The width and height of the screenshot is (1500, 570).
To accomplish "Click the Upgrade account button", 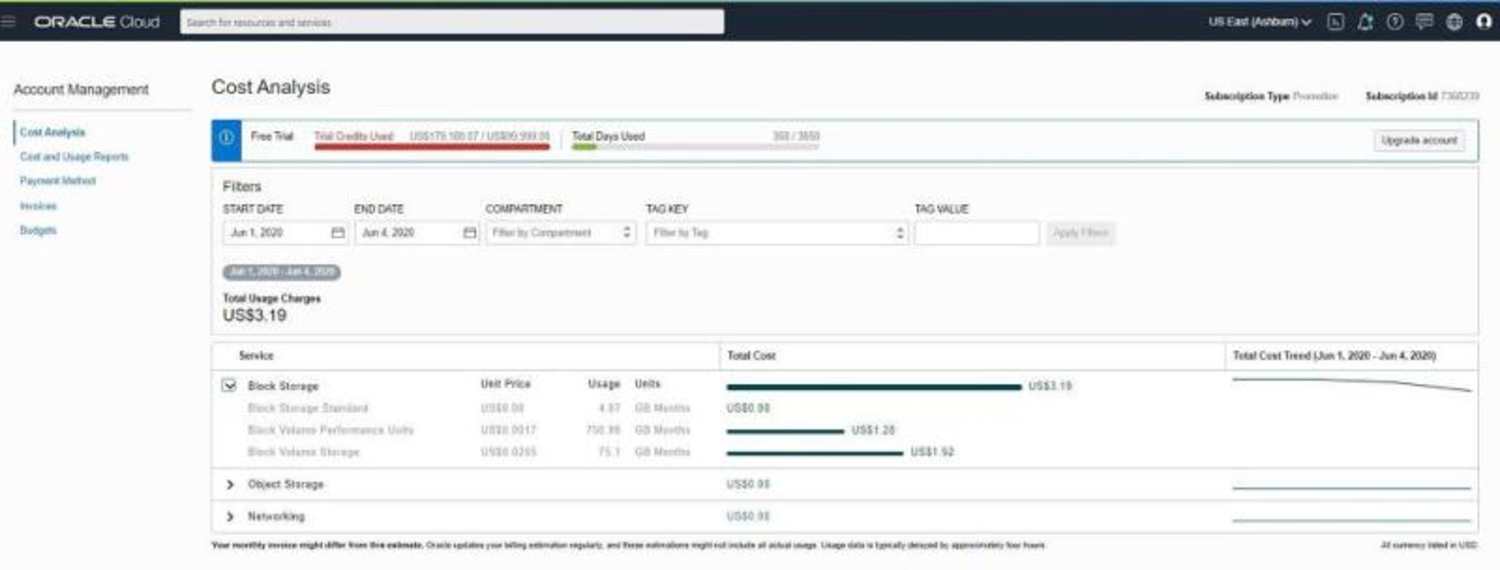I will pos(1419,141).
